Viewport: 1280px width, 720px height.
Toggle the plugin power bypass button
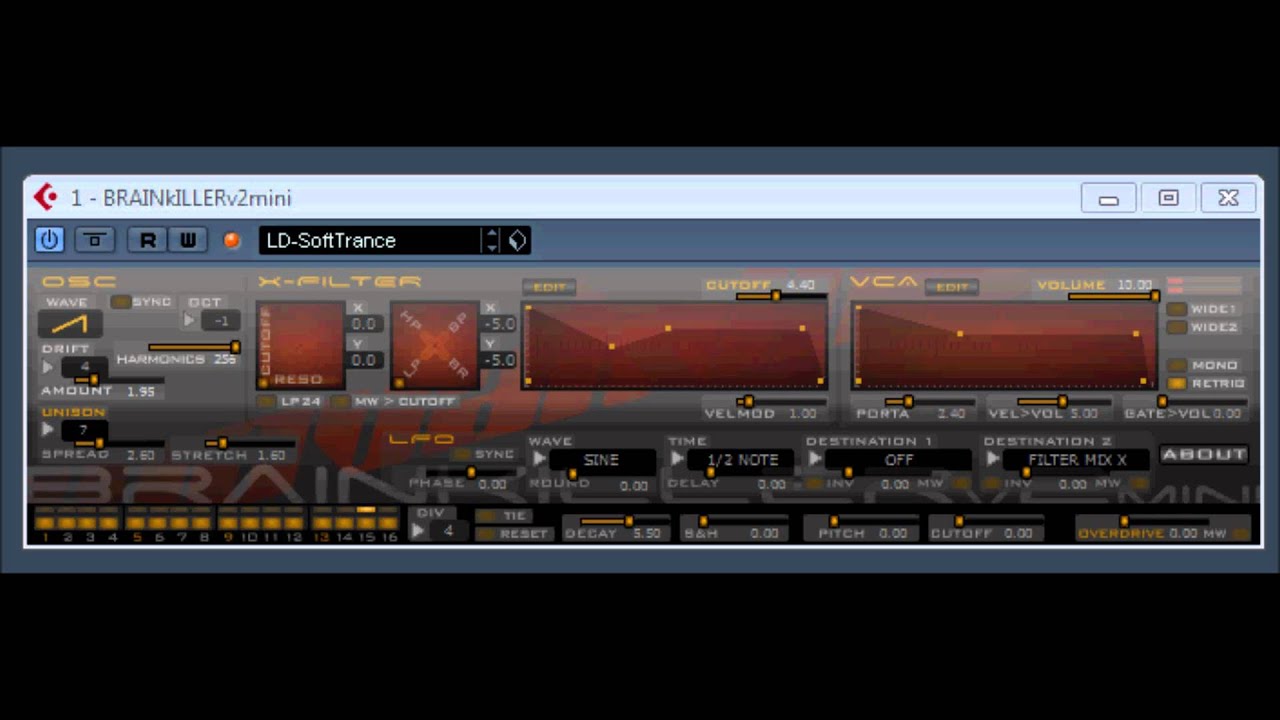[49, 240]
